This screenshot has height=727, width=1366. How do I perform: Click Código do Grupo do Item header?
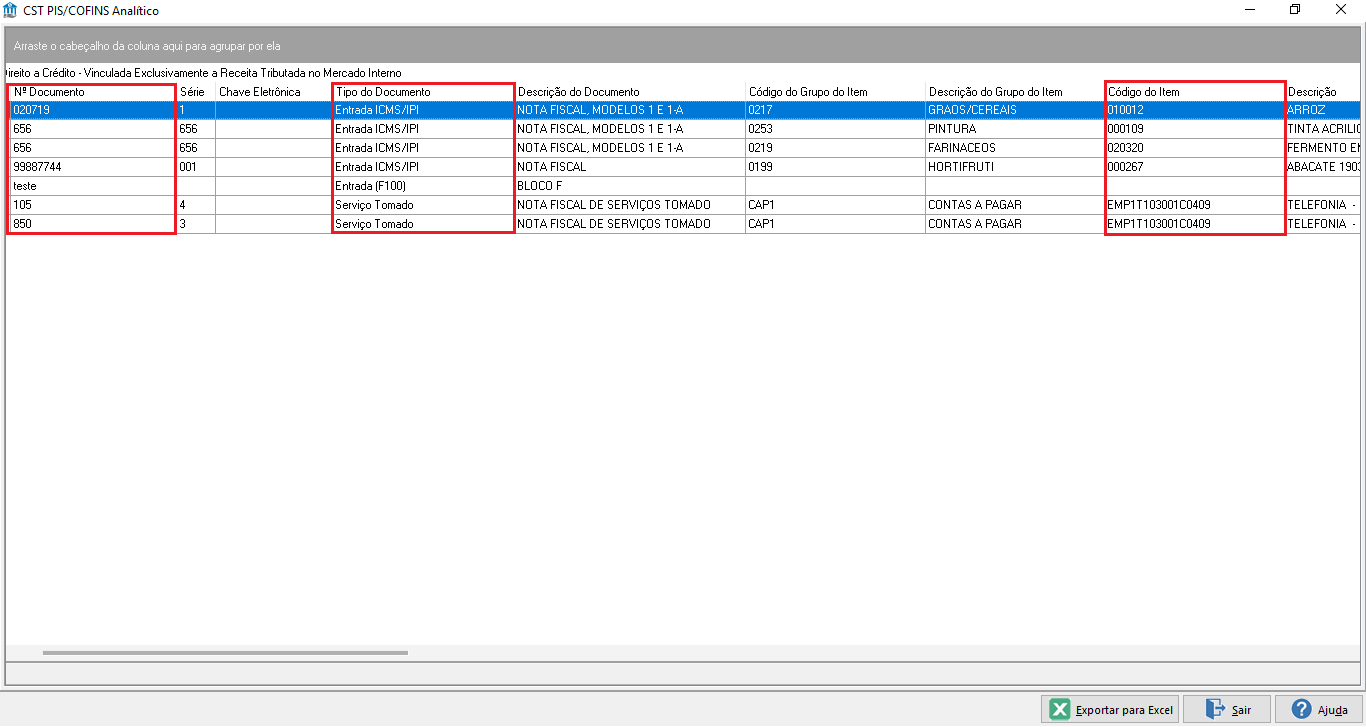coord(835,91)
